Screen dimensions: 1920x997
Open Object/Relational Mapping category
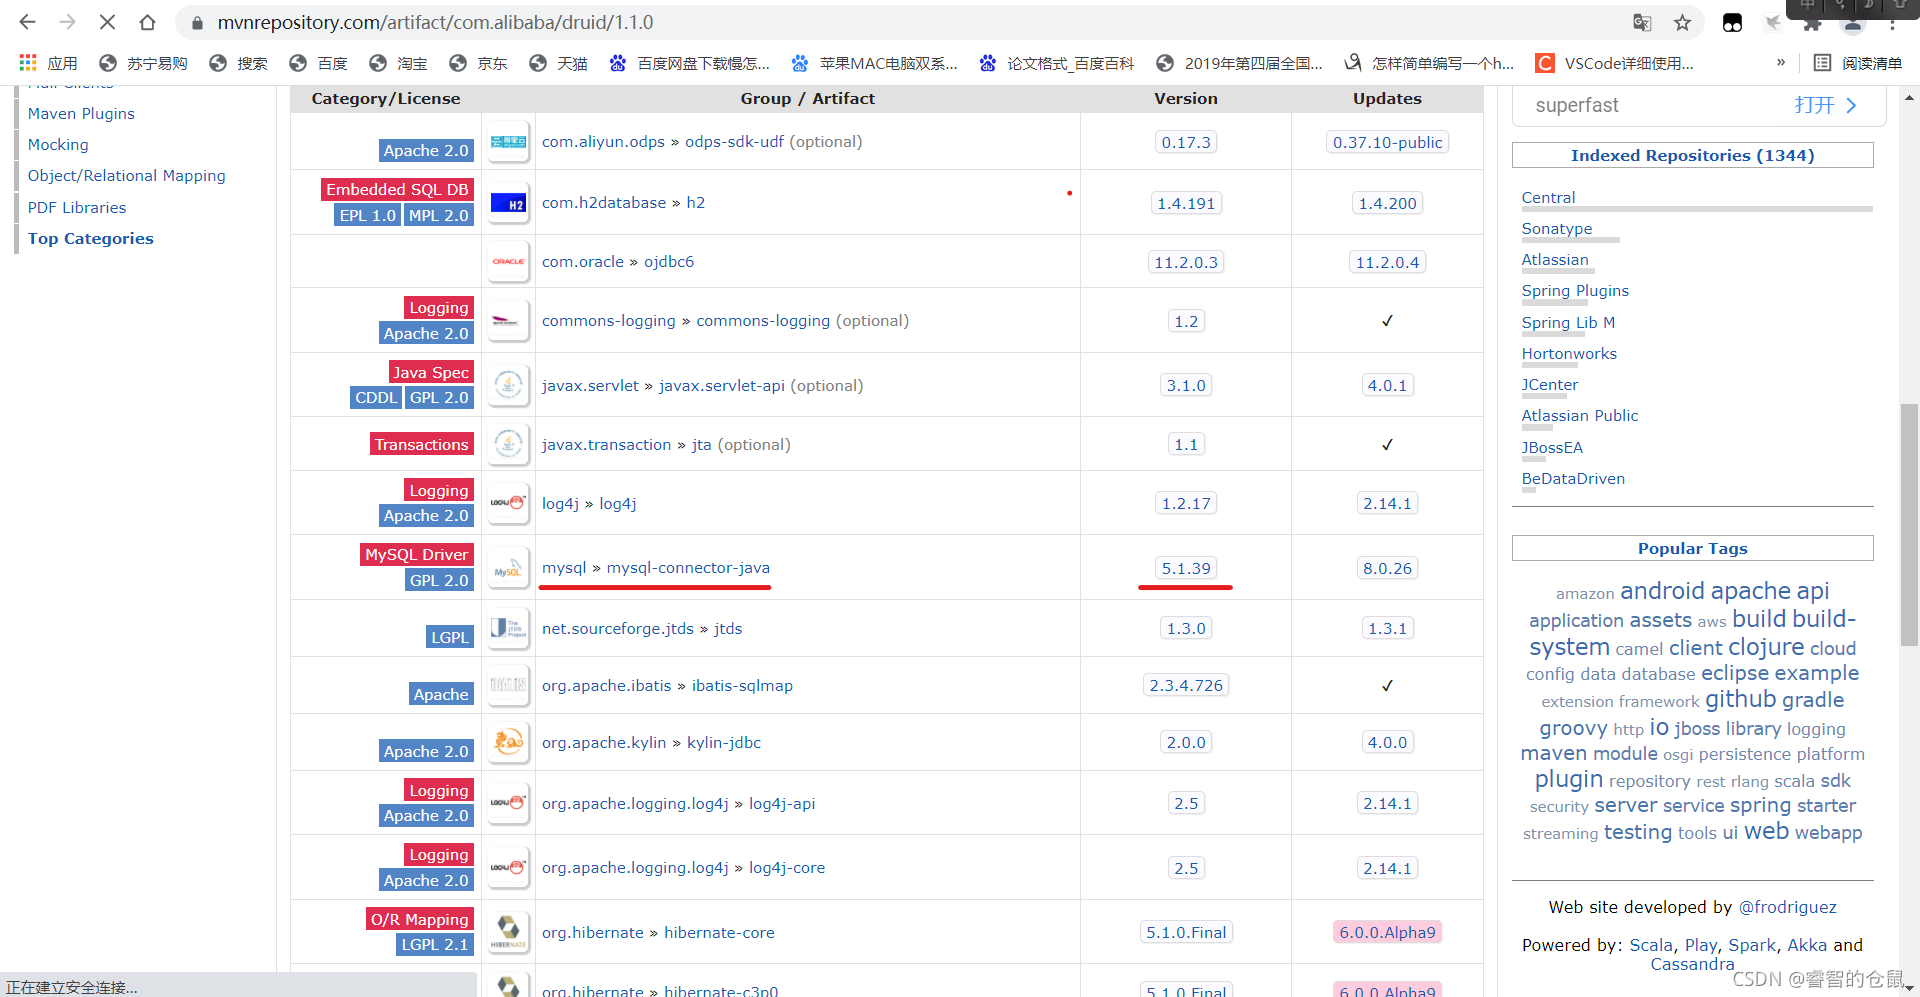tap(127, 176)
